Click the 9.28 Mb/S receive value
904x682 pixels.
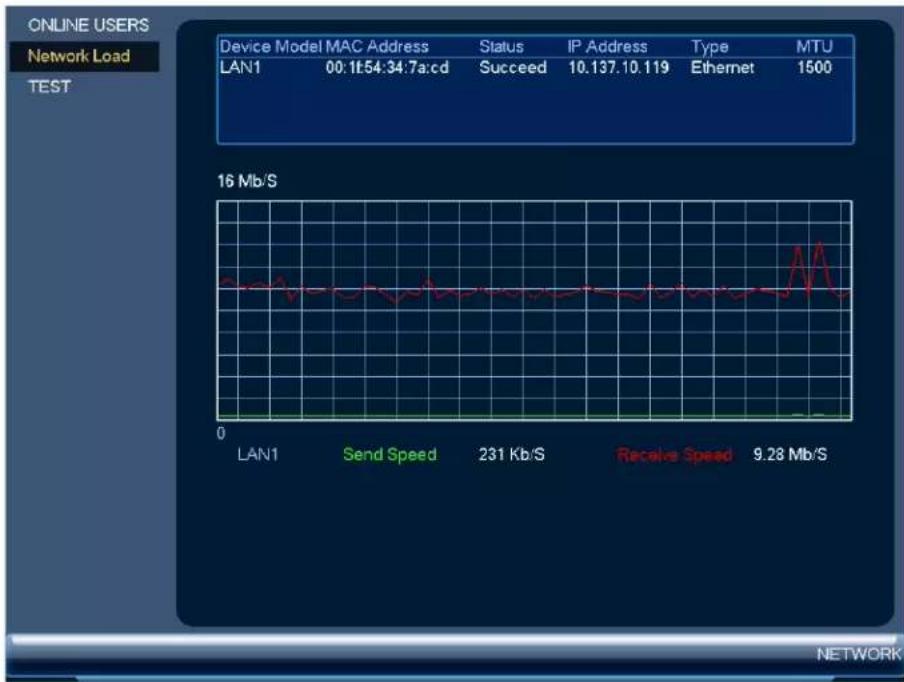point(790,454)
